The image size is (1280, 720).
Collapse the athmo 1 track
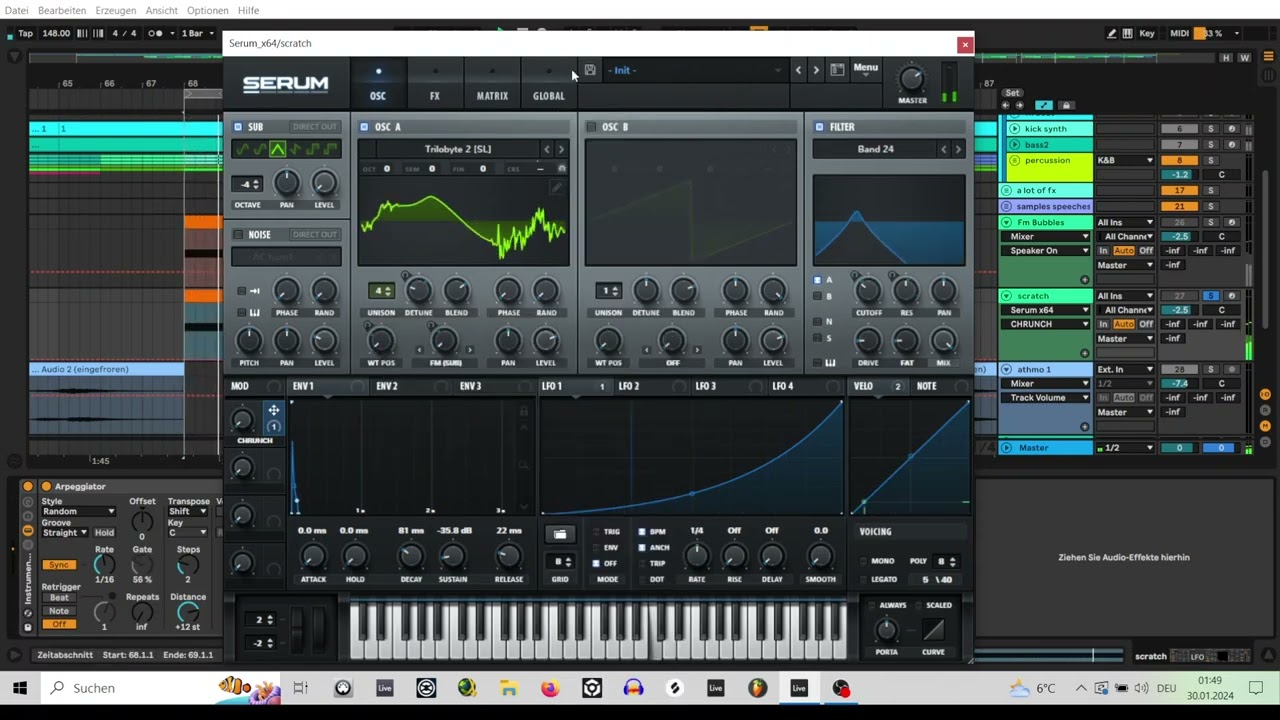[x=1007, y=369]
